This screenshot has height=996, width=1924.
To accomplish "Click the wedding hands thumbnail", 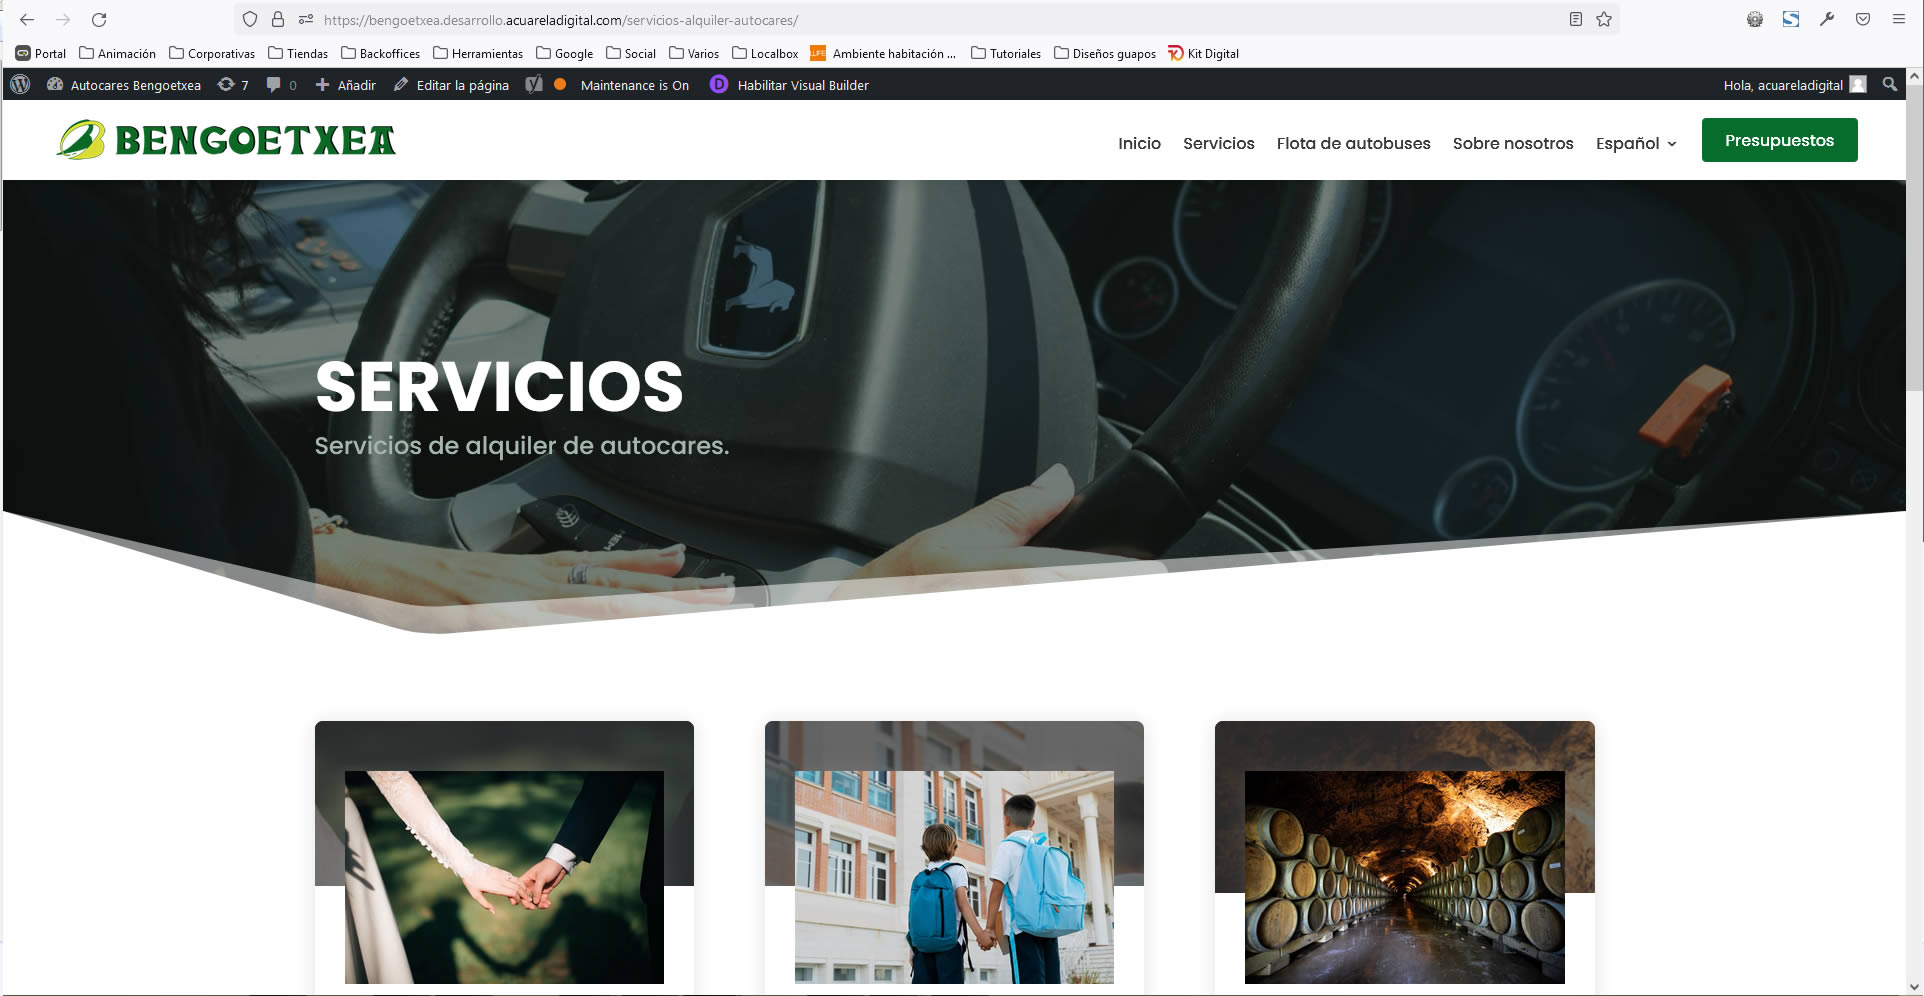I will (504, 877).
